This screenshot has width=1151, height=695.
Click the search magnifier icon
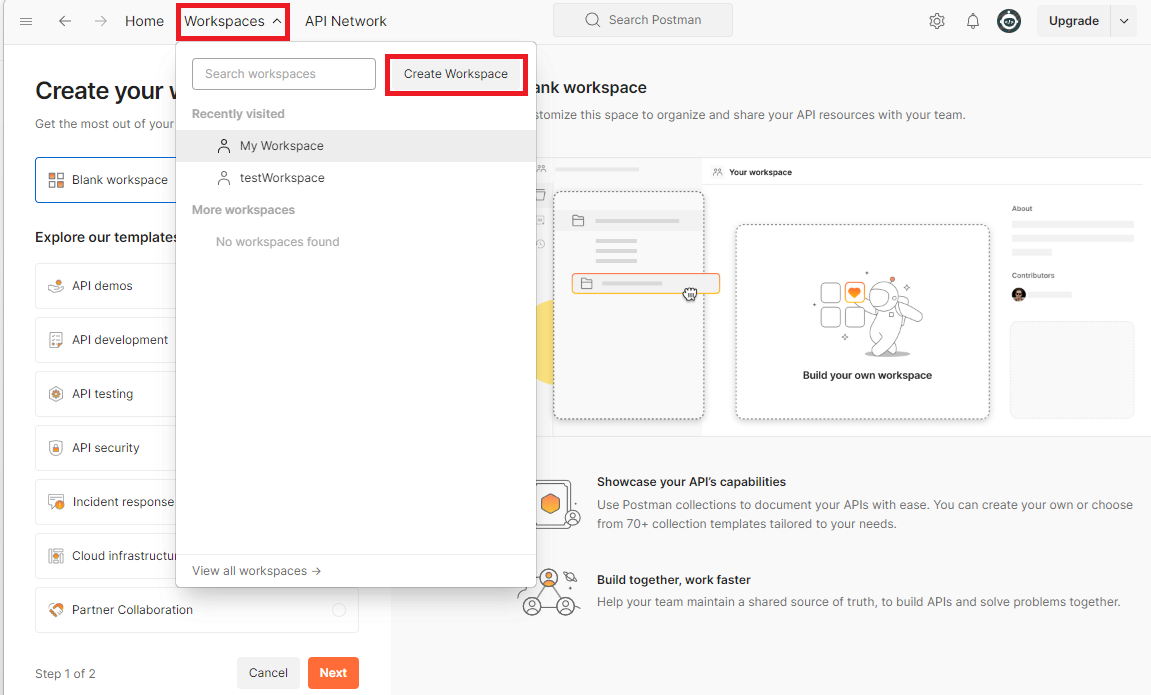[x=592, y=20]
